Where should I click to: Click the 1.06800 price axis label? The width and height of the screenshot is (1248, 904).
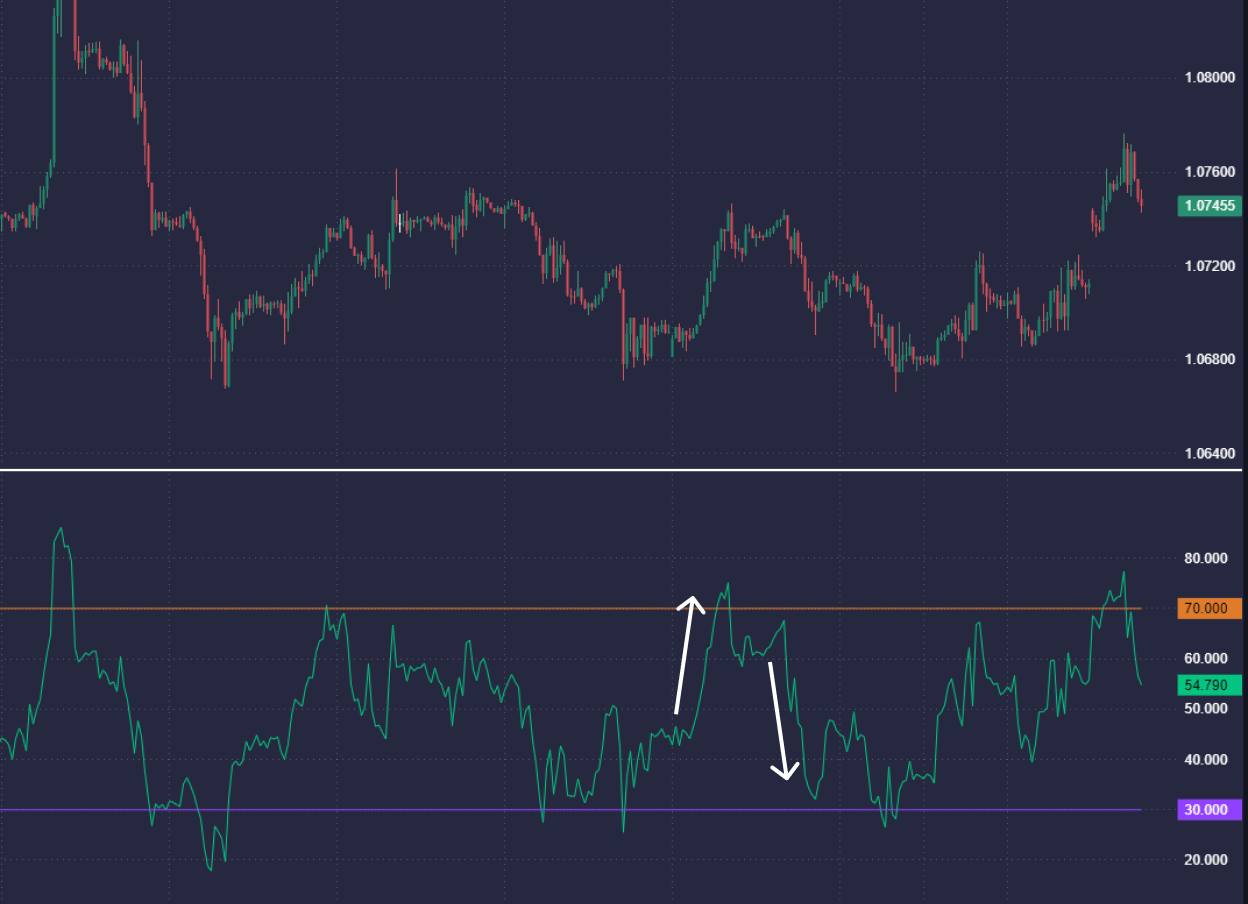1208,360
